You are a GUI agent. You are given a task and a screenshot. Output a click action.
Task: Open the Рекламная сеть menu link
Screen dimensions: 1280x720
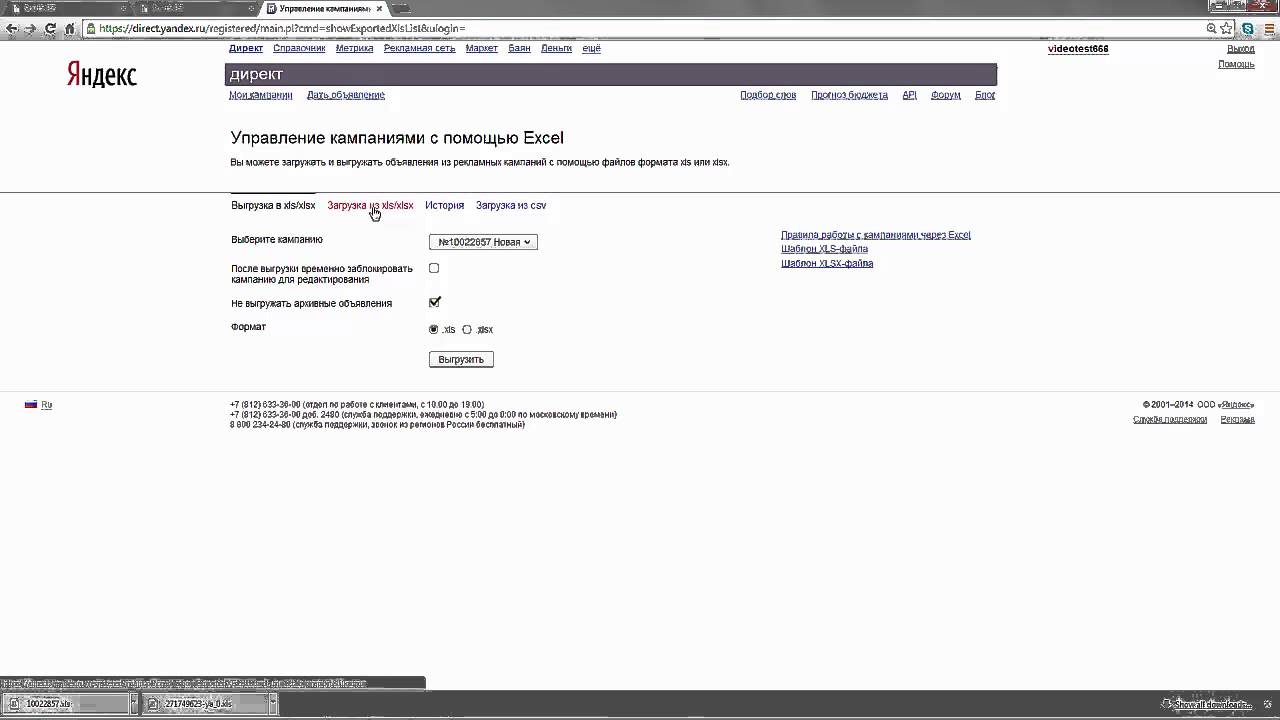[419, 48]
